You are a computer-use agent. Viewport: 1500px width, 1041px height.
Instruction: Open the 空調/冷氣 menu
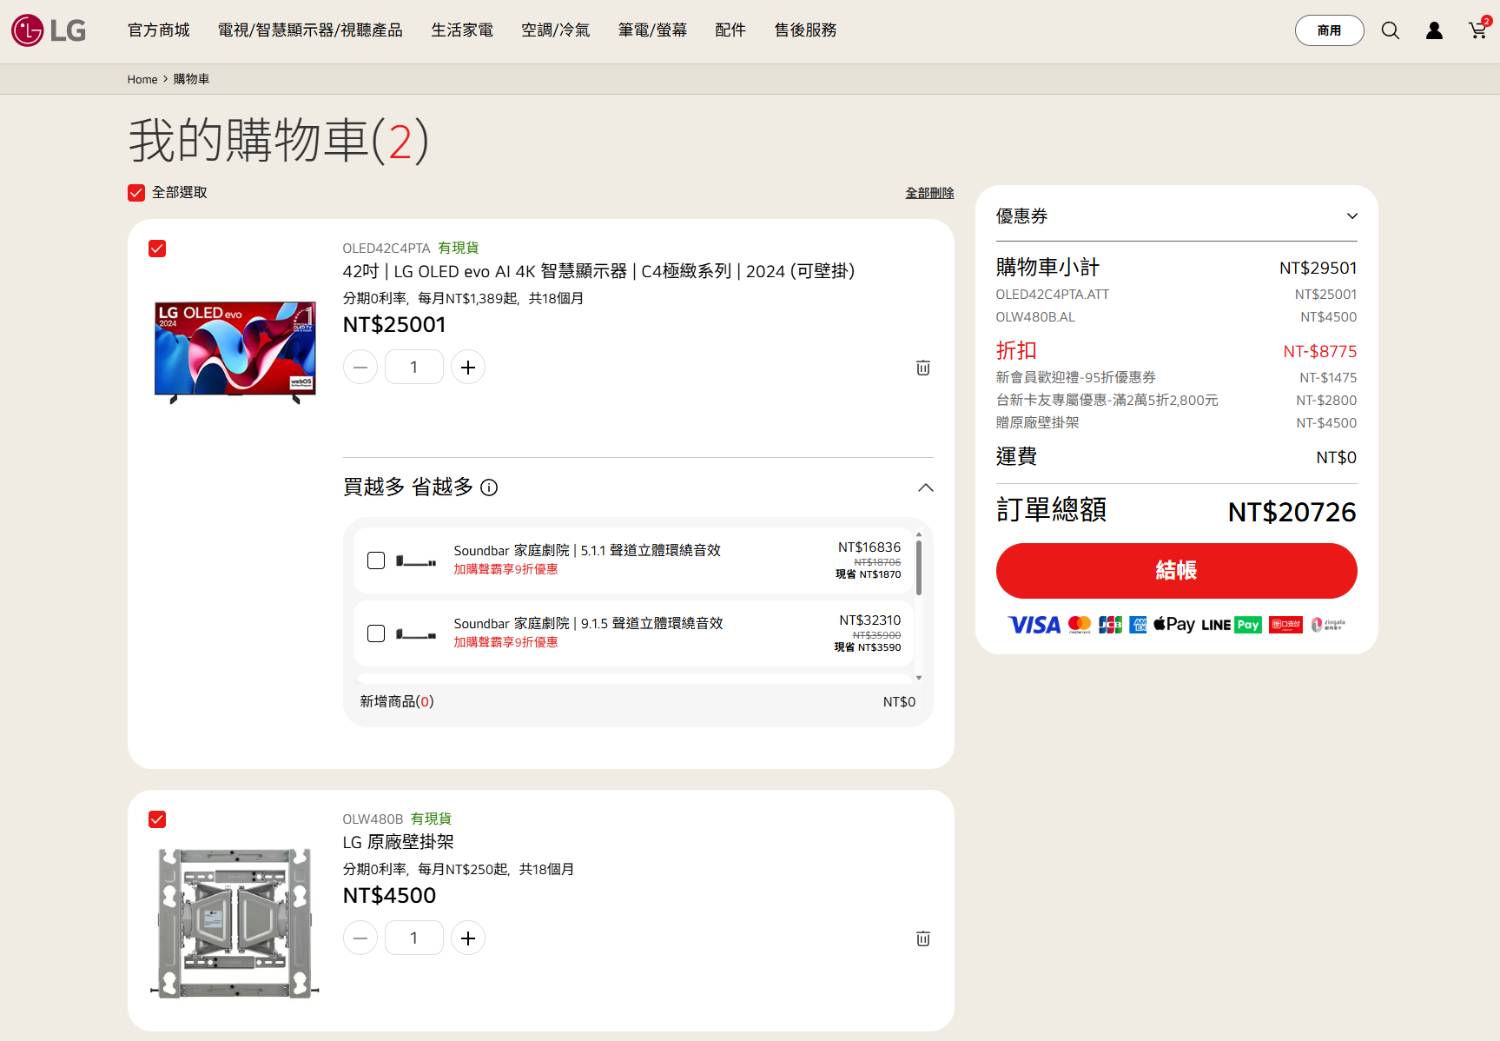coord(555,30)
